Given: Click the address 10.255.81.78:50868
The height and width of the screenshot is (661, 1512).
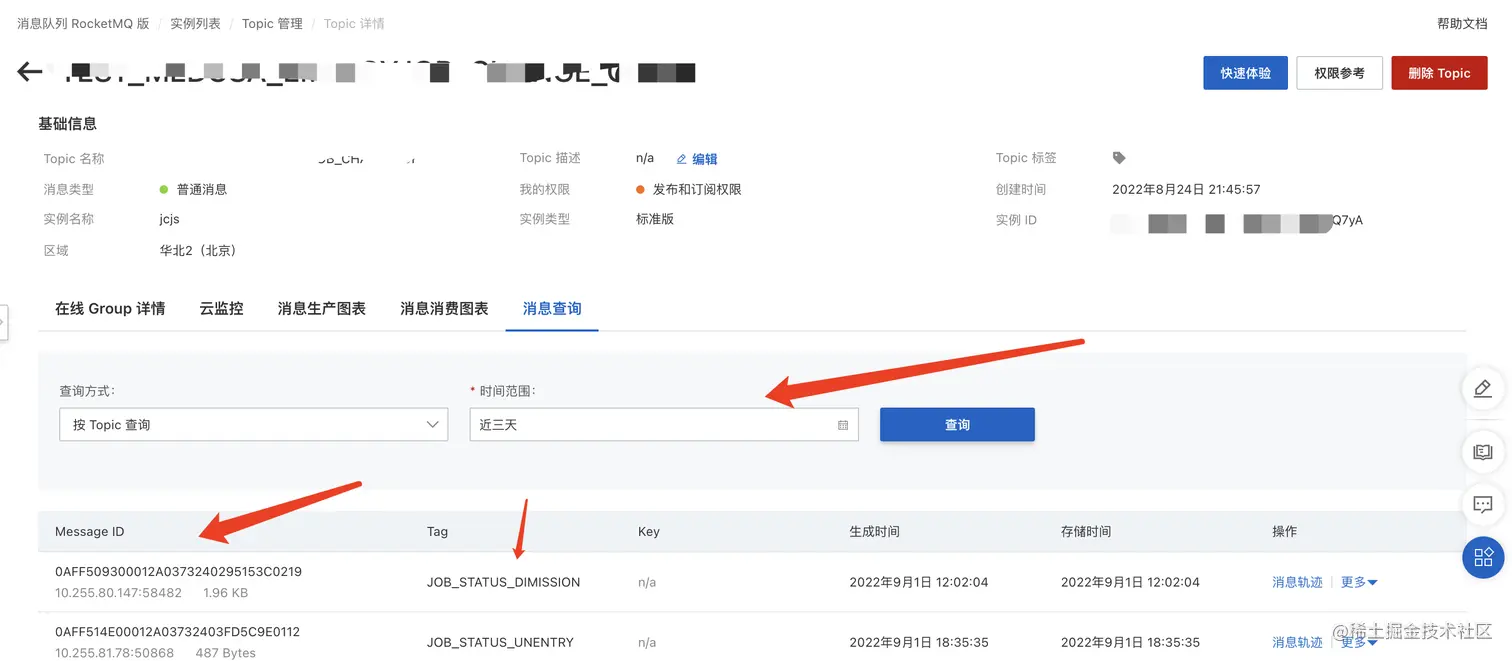Looking at the screenshot, I should [114, 653].
